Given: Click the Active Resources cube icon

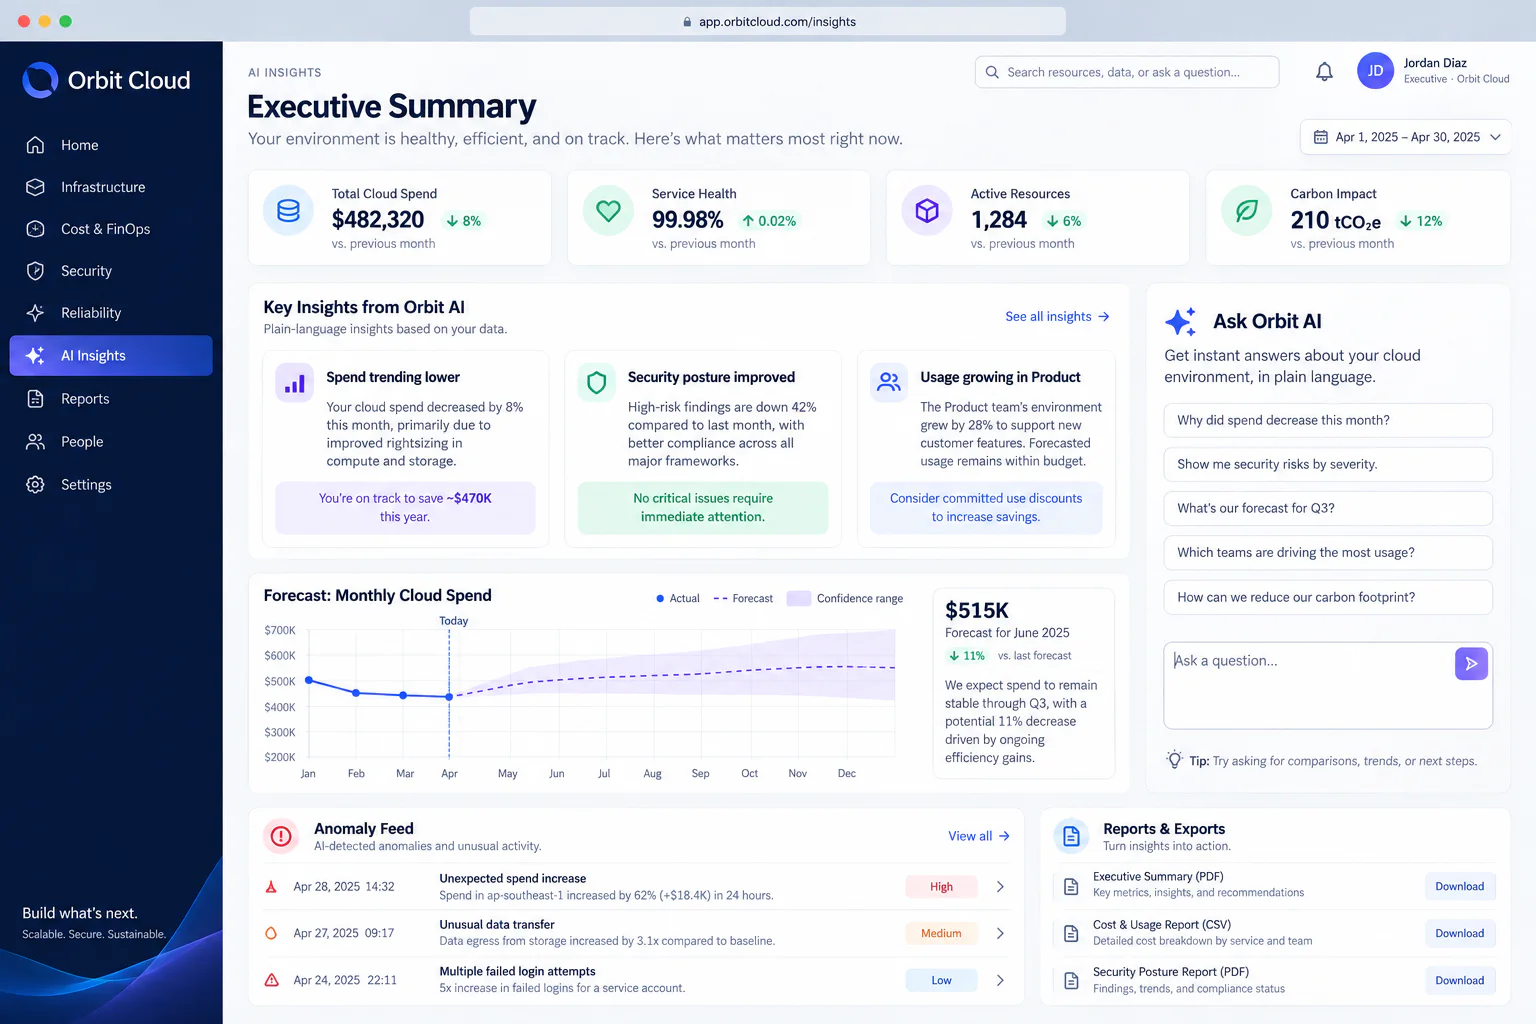Looking at the screenshot, I should point(927,211).
